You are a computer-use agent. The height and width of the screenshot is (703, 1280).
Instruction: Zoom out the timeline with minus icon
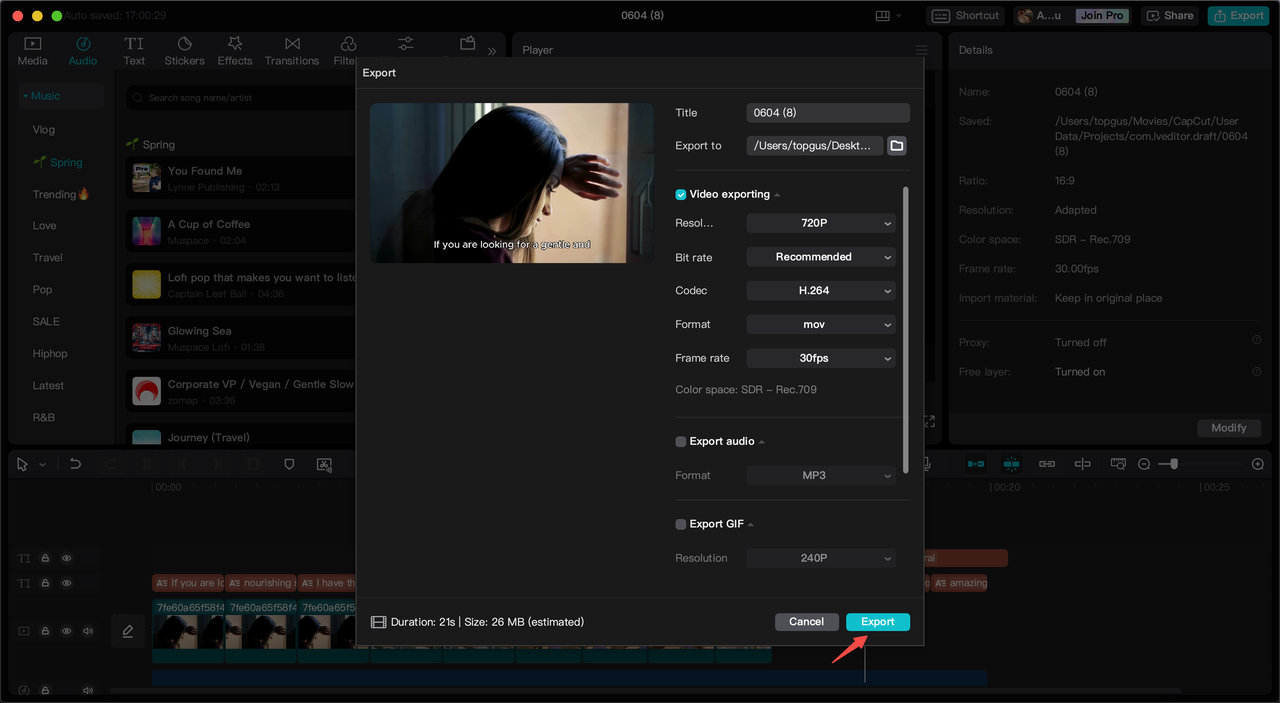pyautogui.click(x=1144, y=464)
